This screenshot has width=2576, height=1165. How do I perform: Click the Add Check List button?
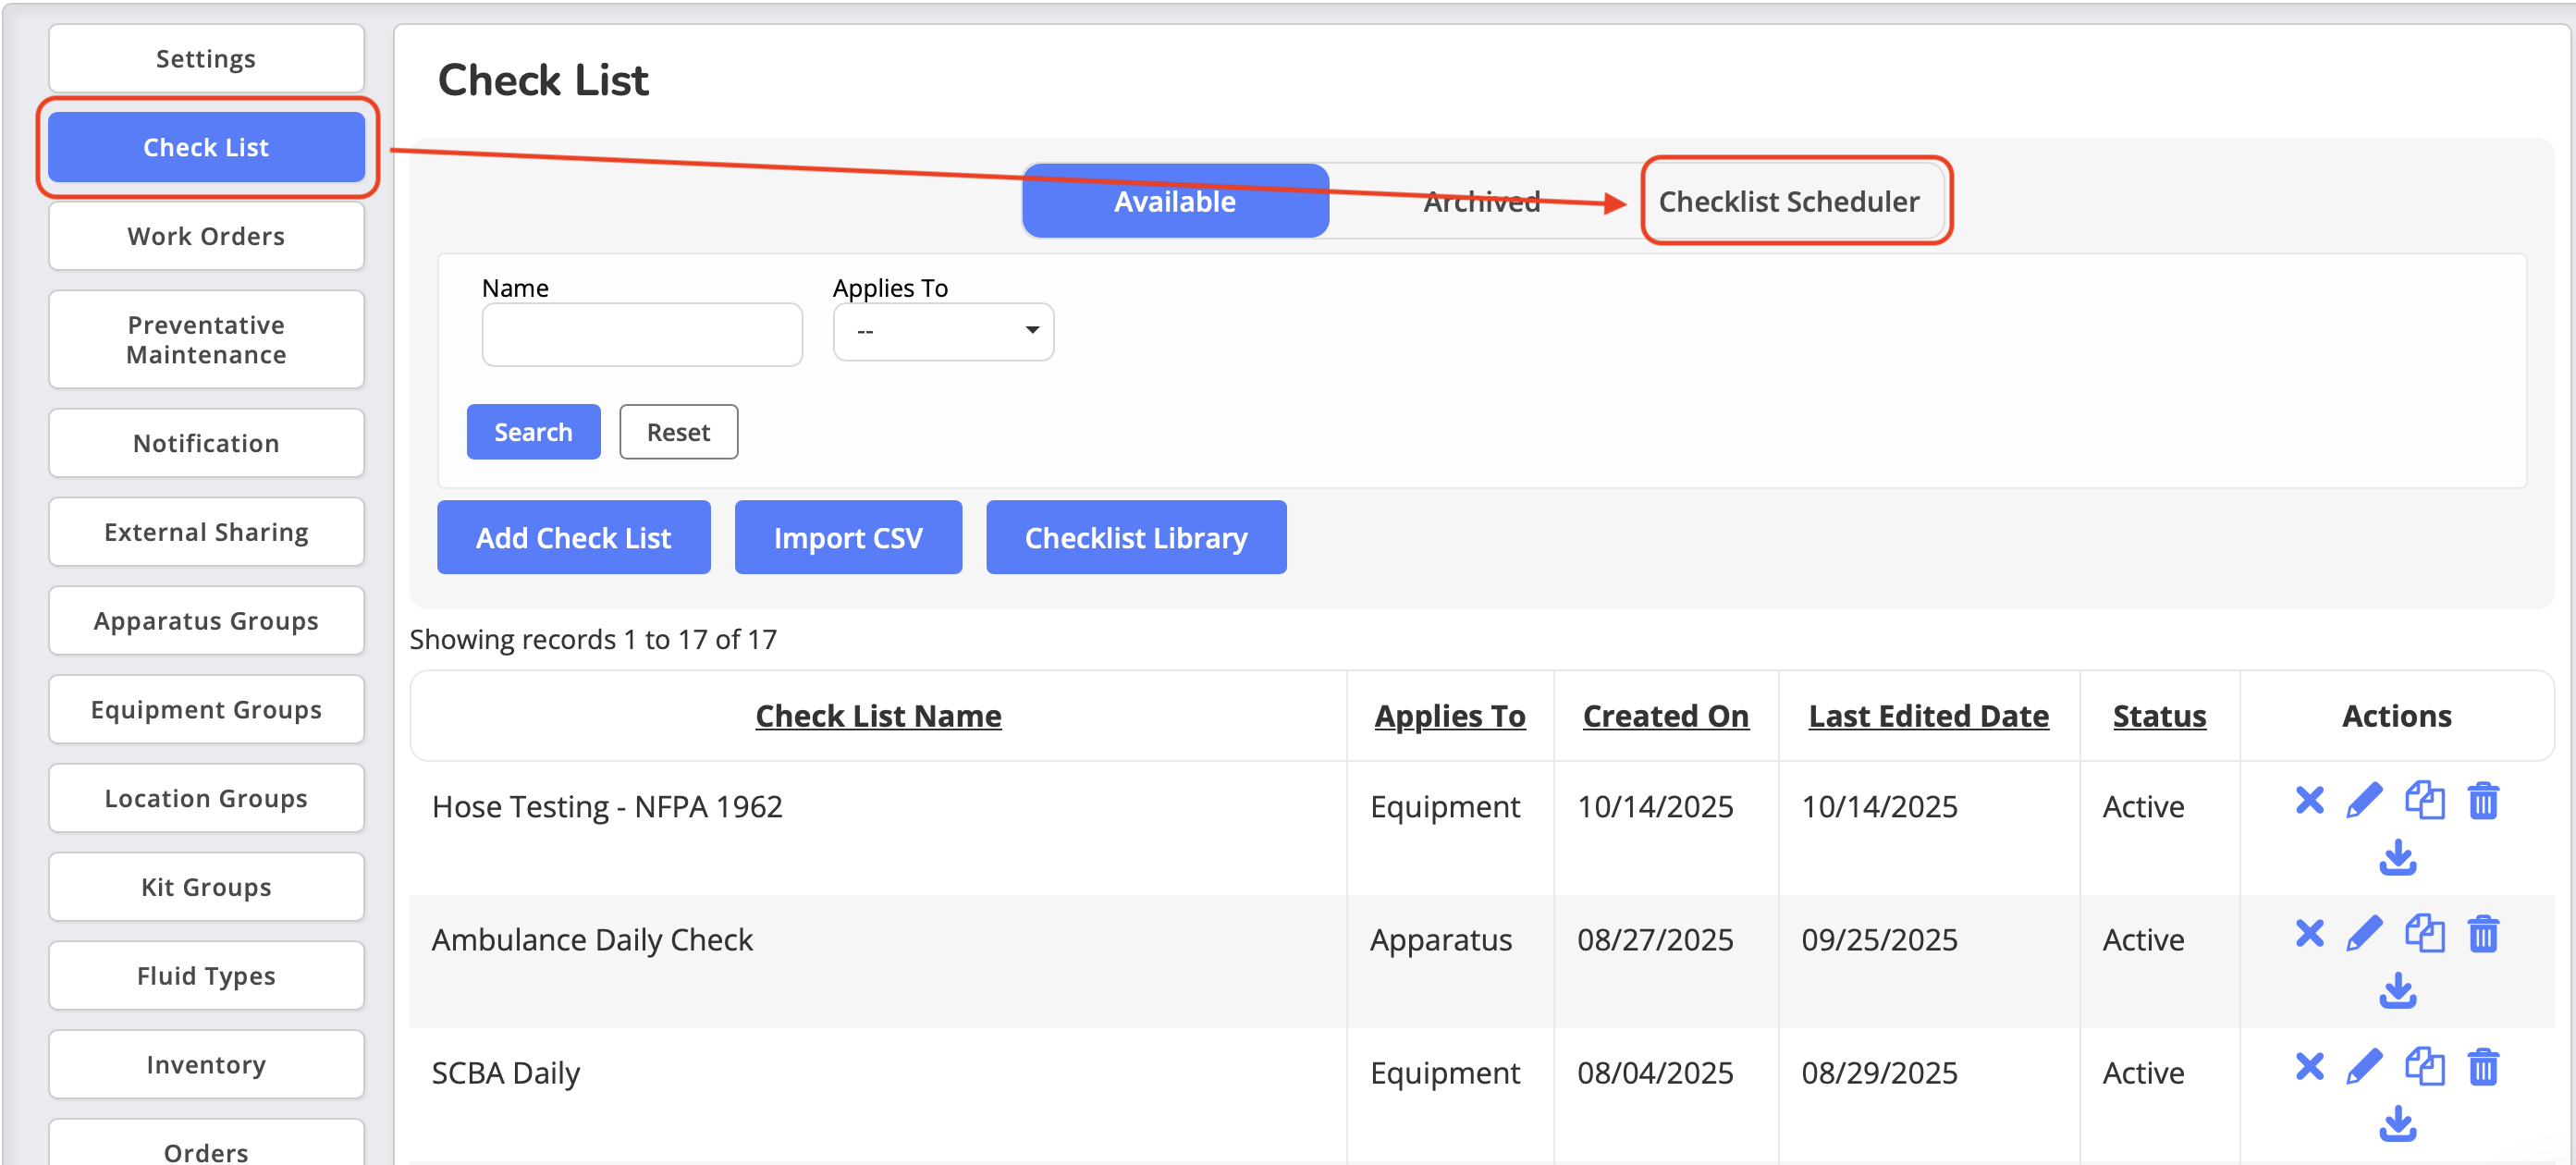click(573, 538)
